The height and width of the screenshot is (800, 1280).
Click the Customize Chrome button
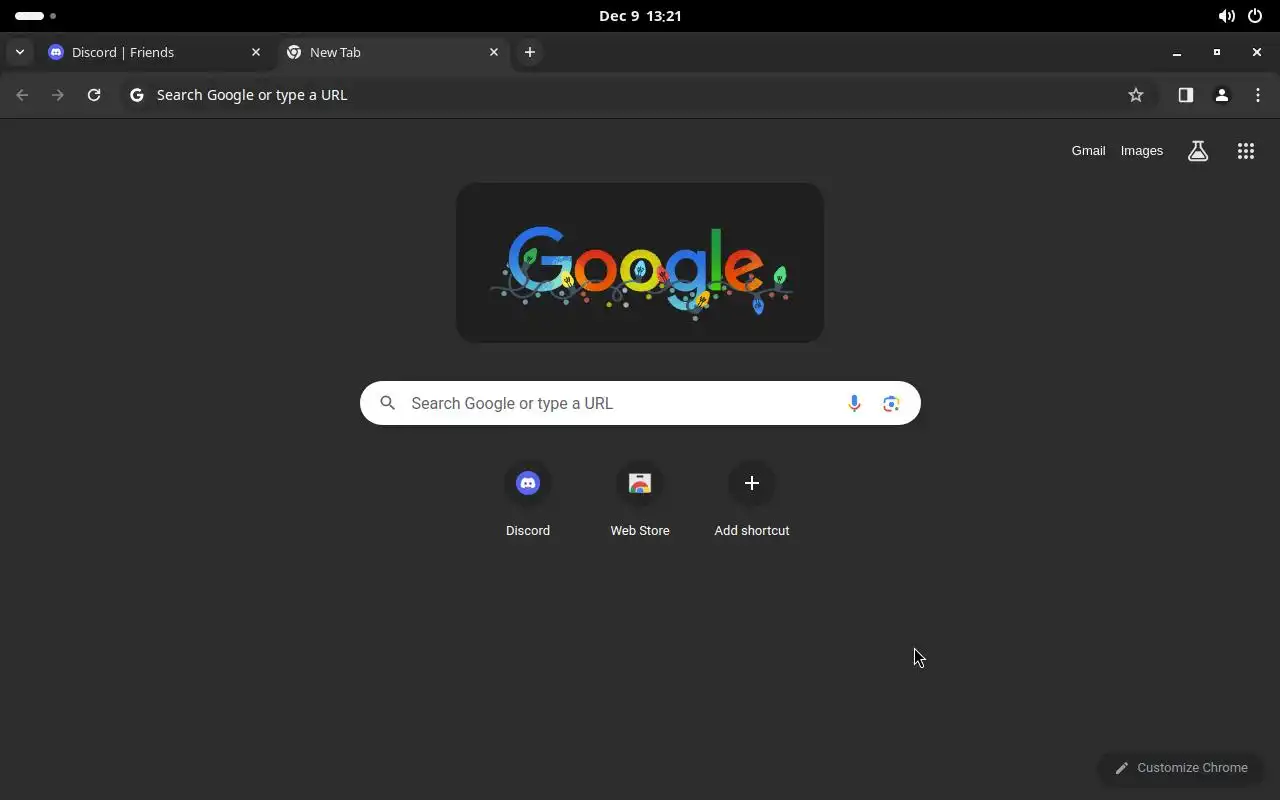click(x=1181, y=768)
